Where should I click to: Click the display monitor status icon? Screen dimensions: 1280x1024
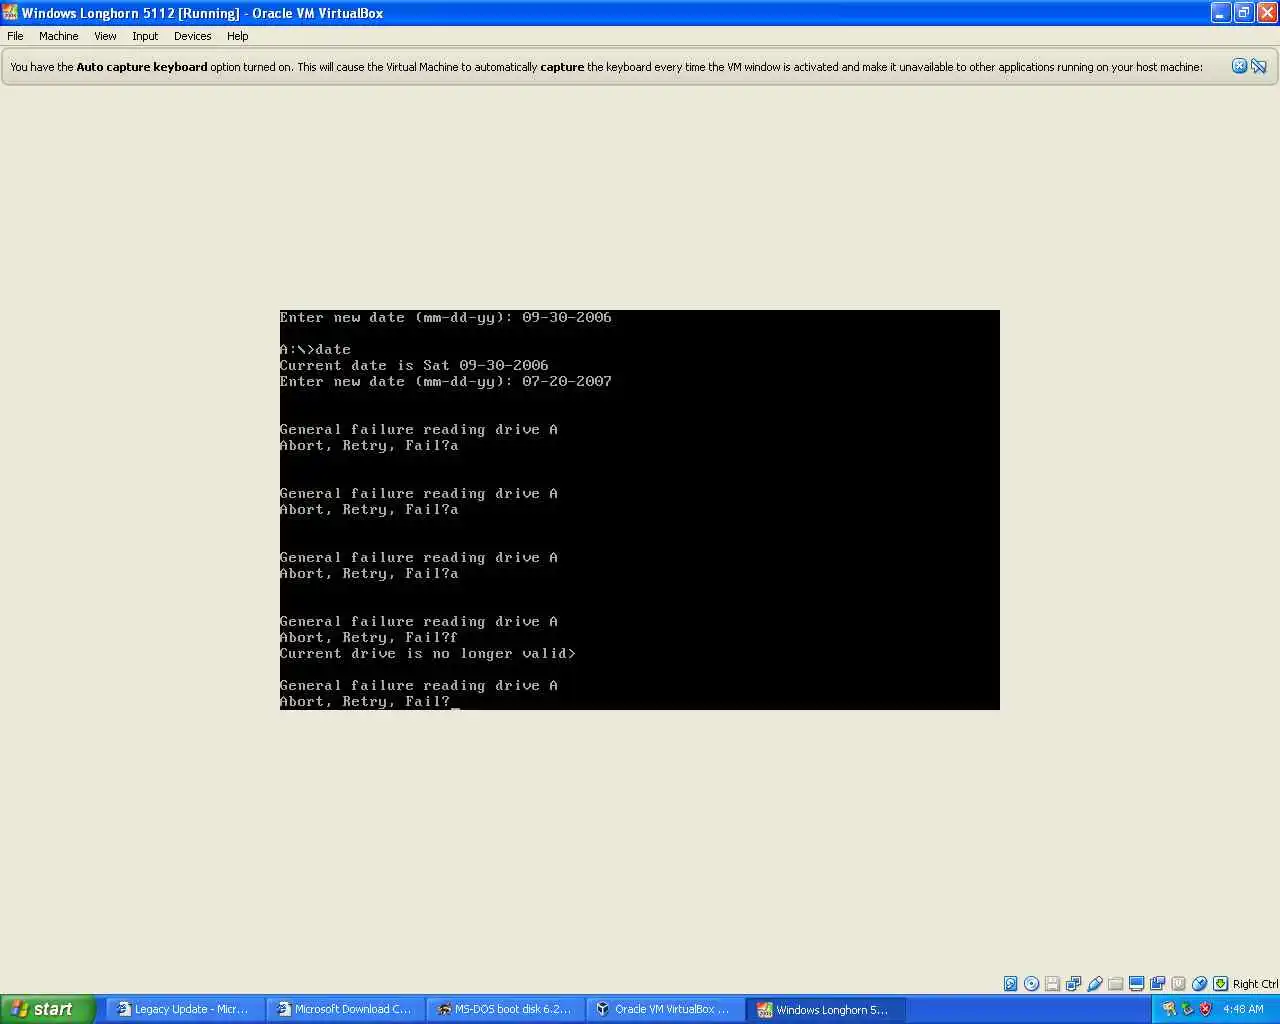(x=1136, y=984)
